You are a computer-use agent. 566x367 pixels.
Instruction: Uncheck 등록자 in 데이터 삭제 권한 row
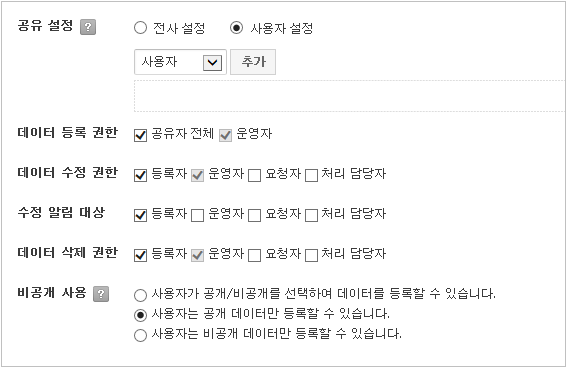tap(140, 255)
